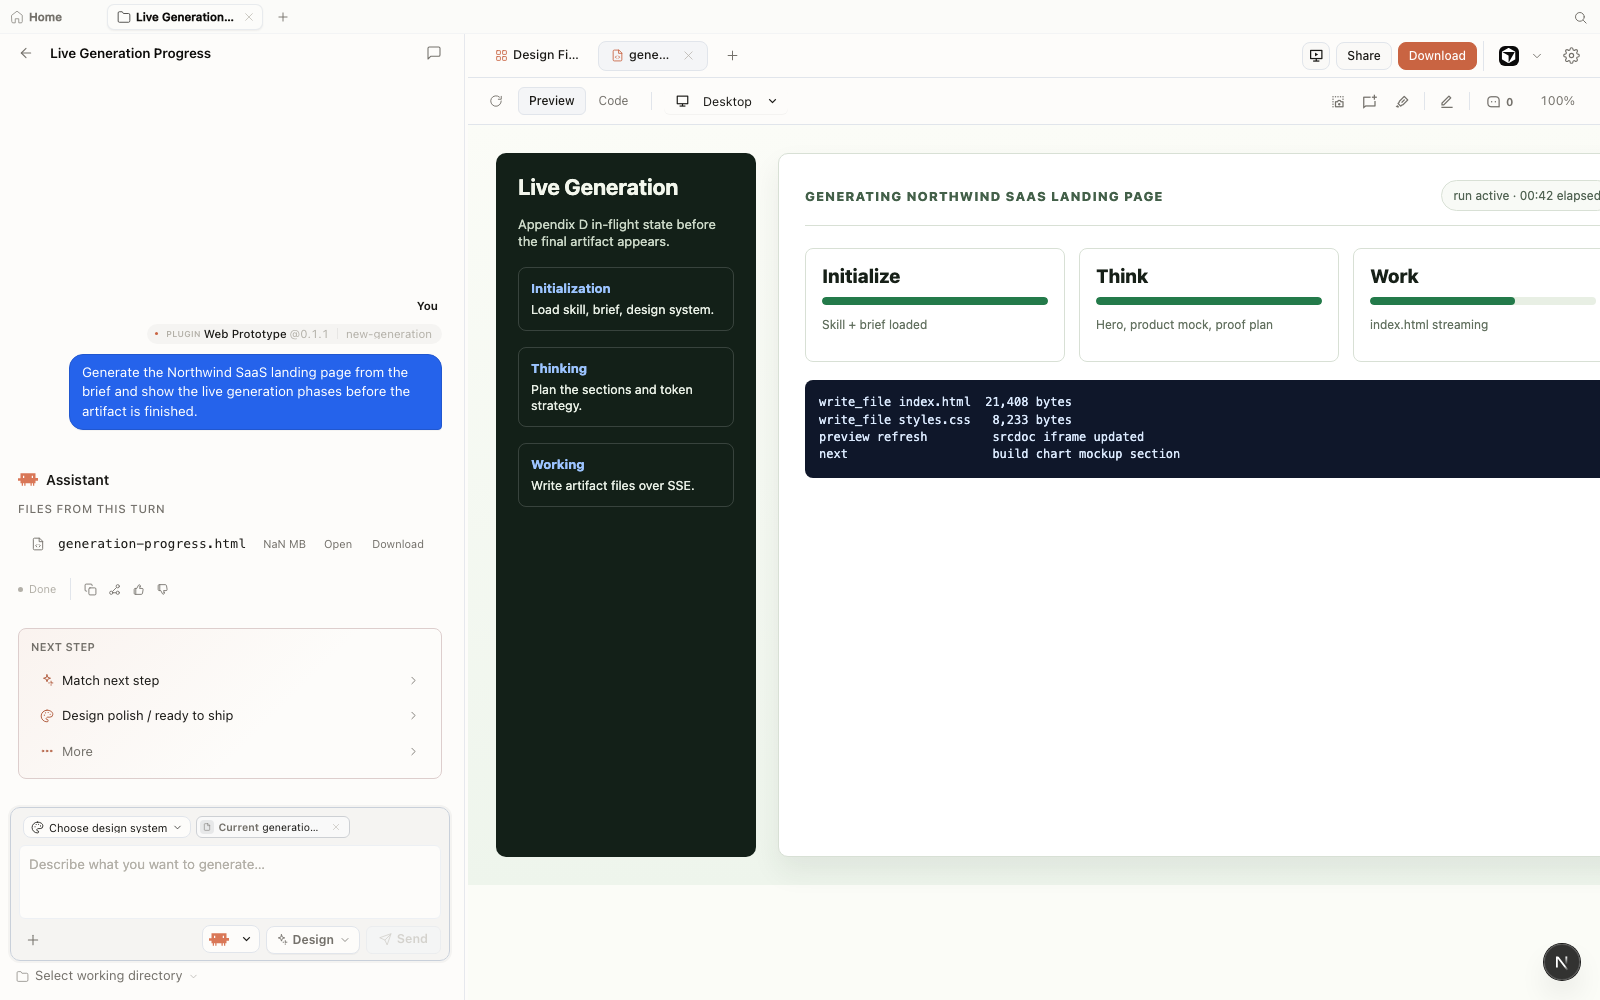Screen dimensions: 1600x1000
Task: Open the Design Fi... tab
Action: (x=537, y=56)
